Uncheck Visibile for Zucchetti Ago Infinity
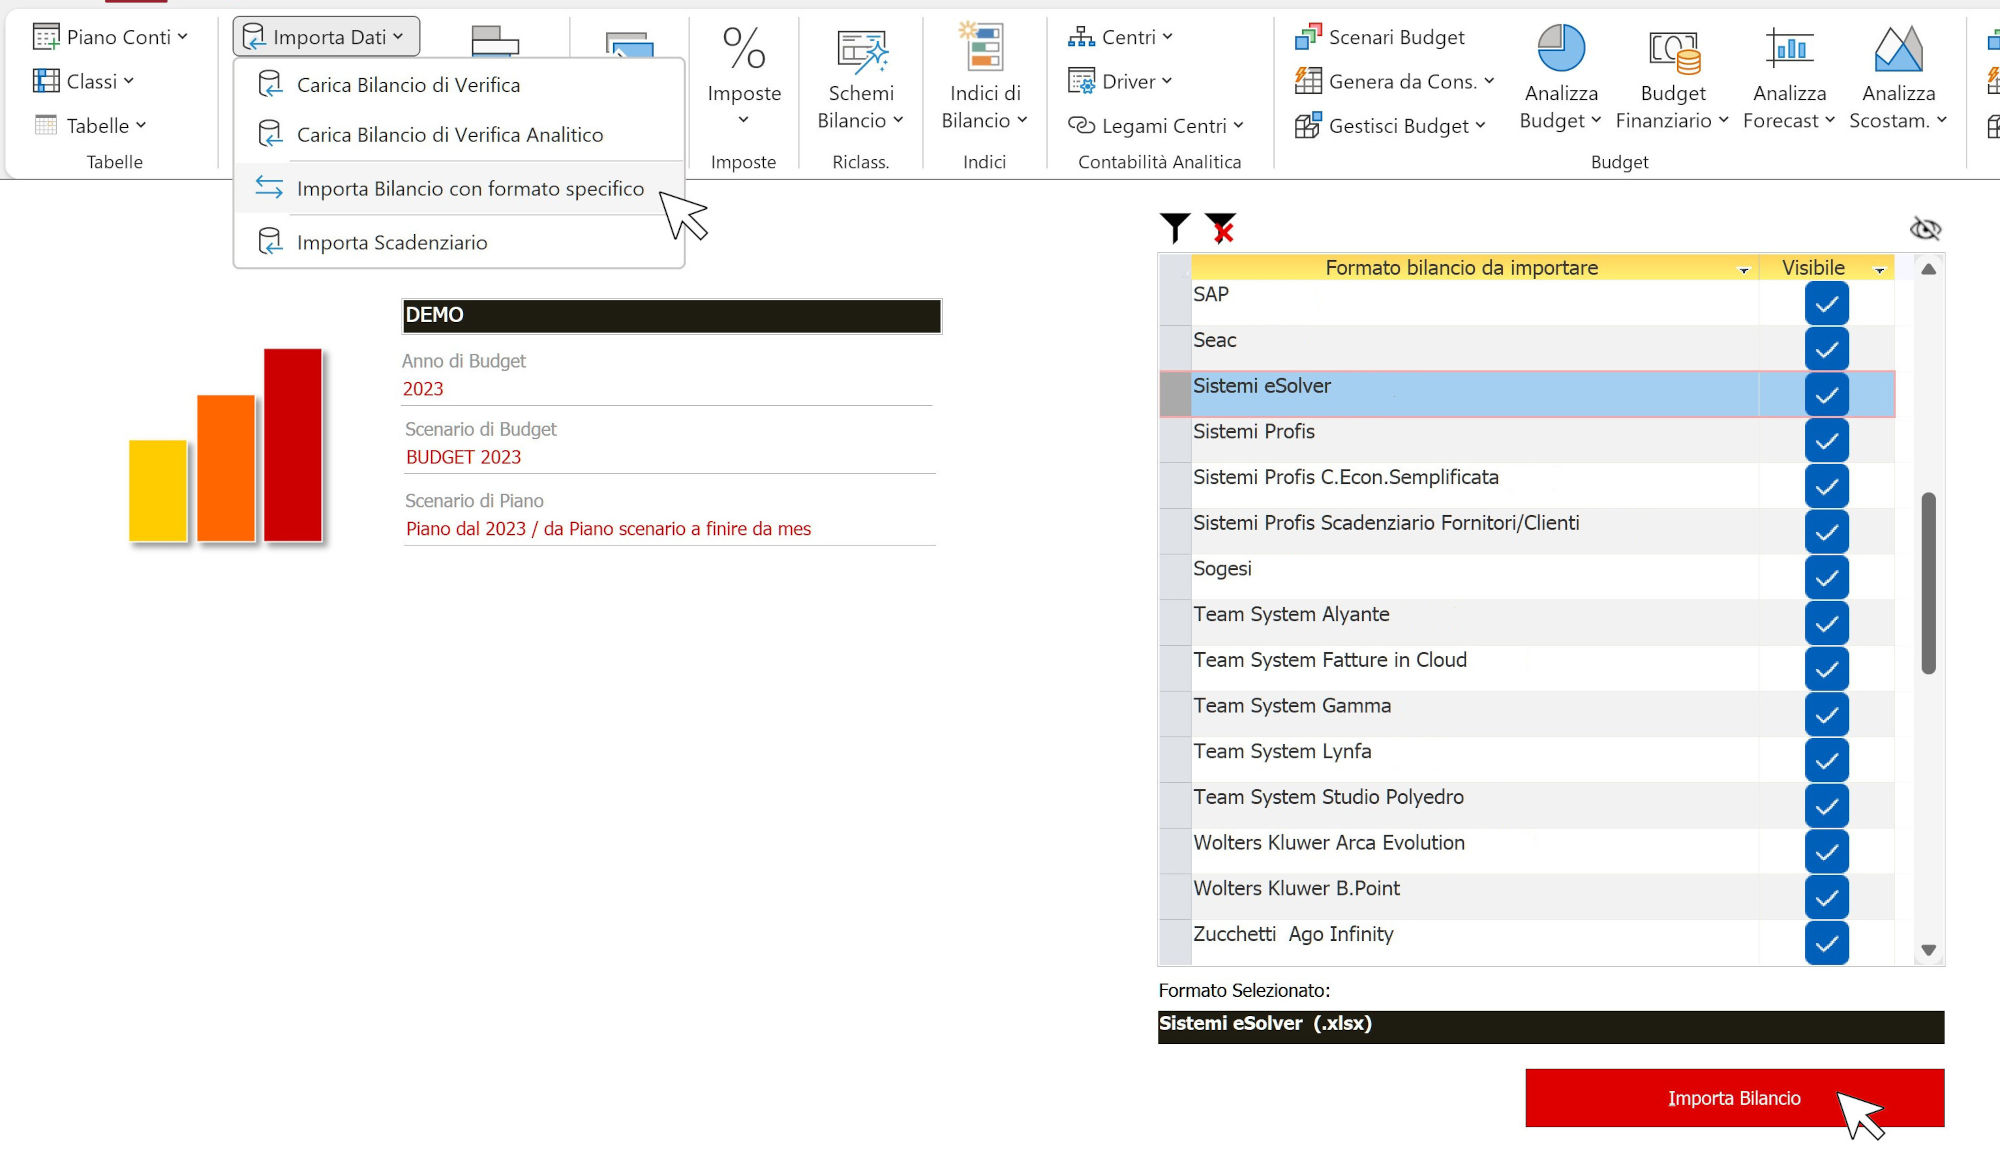Image resolution: width=2000 pixels, height=1175 pixels. pyautogui.click(x=1826, y=943)
